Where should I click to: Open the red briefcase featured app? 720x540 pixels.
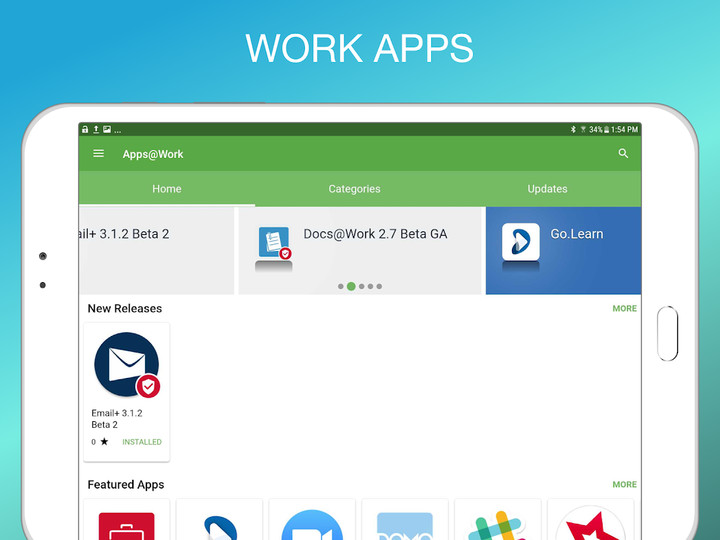[127, 526]
